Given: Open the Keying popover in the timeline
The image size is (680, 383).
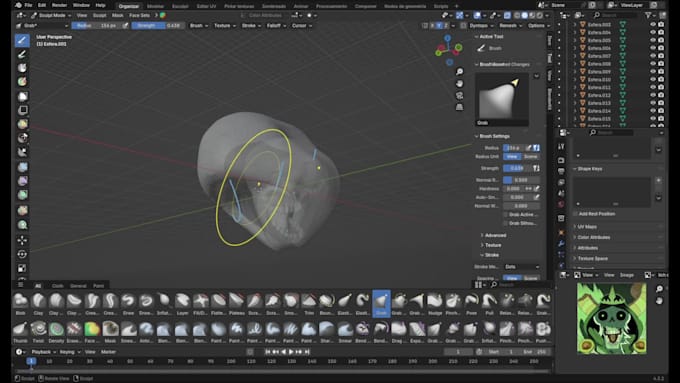Looking at the screenshot, I should (69, 352).
